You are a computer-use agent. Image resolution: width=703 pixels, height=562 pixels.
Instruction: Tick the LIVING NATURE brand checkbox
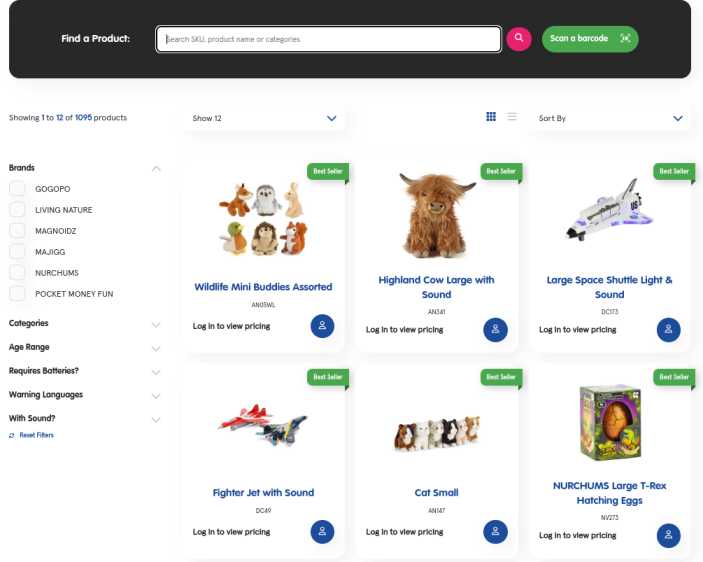(17, 210)
